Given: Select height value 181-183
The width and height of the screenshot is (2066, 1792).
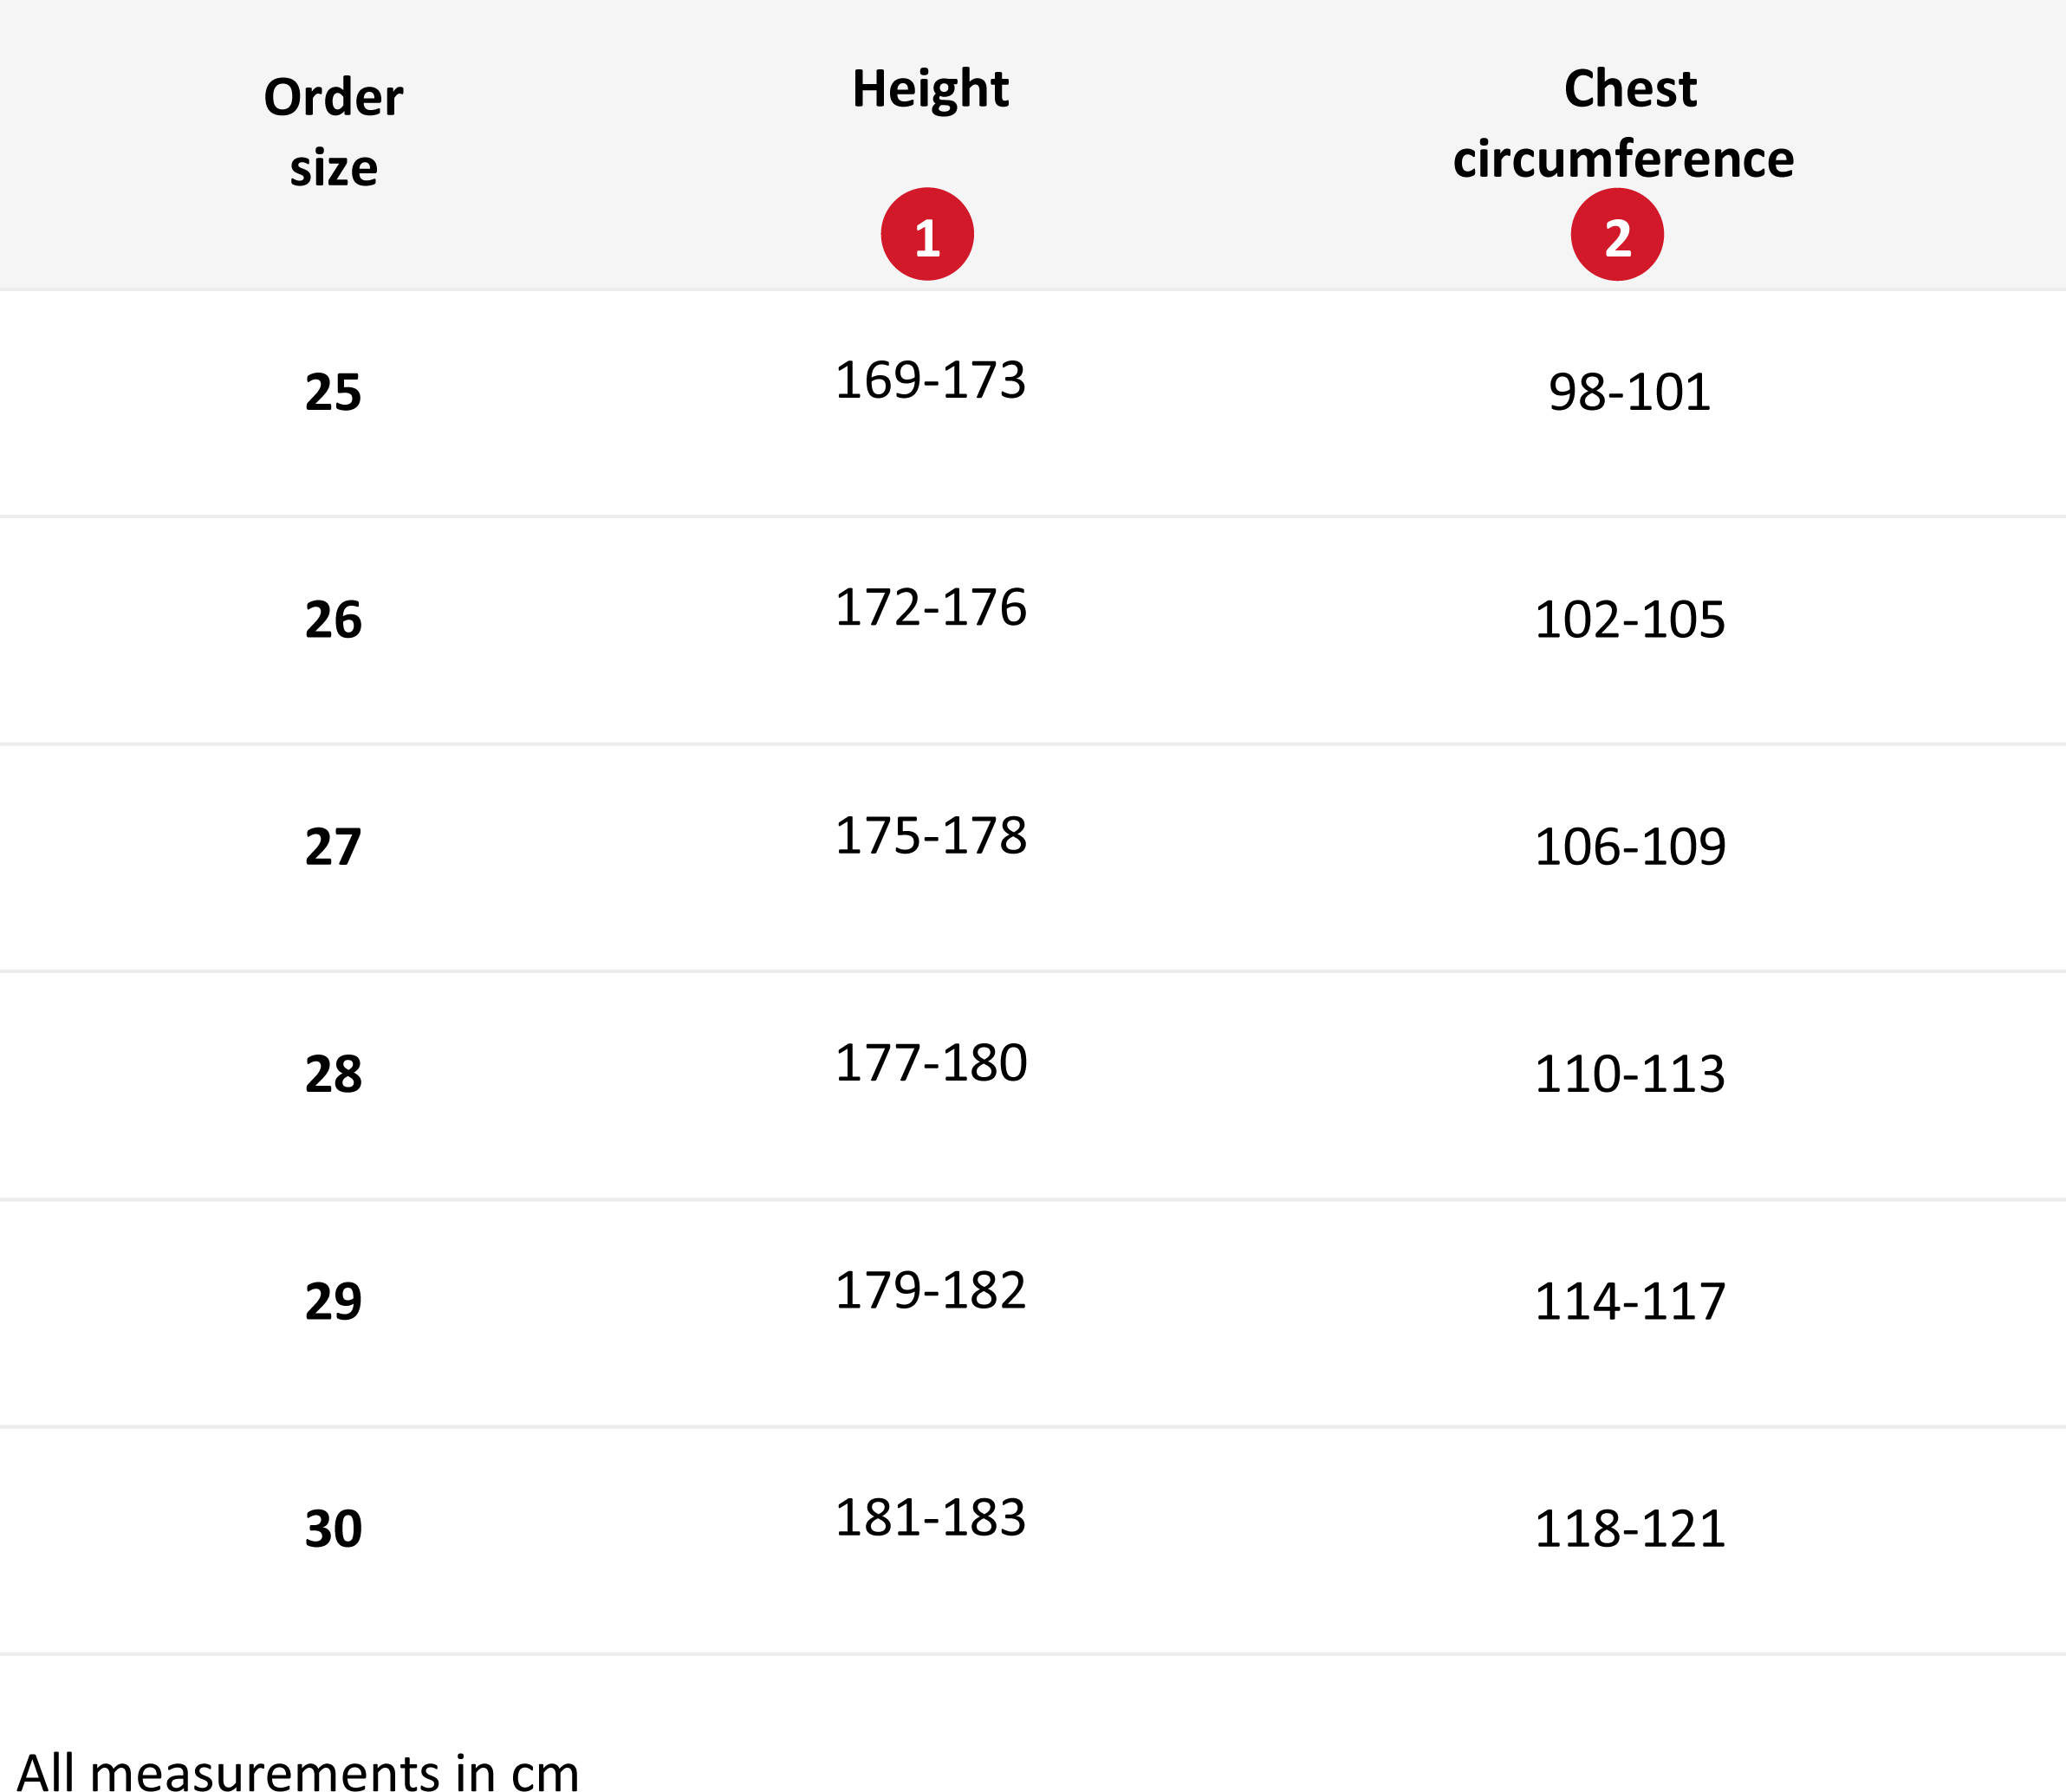Looking at the screenshot, I should (x=930, y=1518).
